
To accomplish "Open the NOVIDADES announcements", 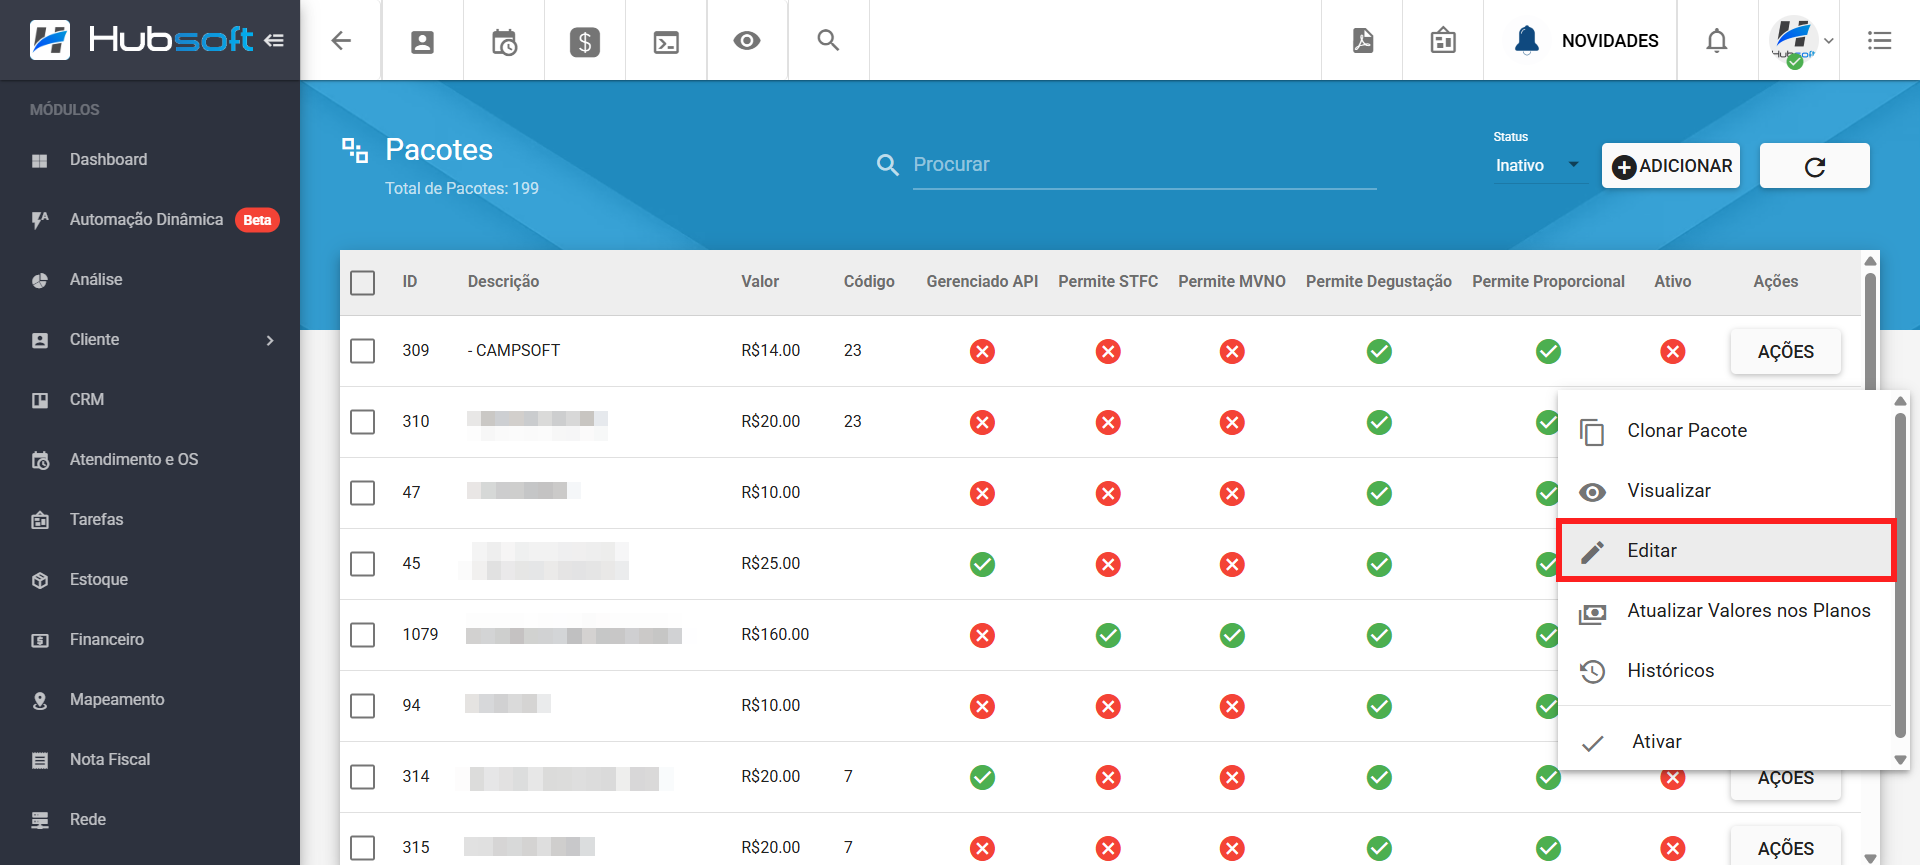I will [1586, 41].
